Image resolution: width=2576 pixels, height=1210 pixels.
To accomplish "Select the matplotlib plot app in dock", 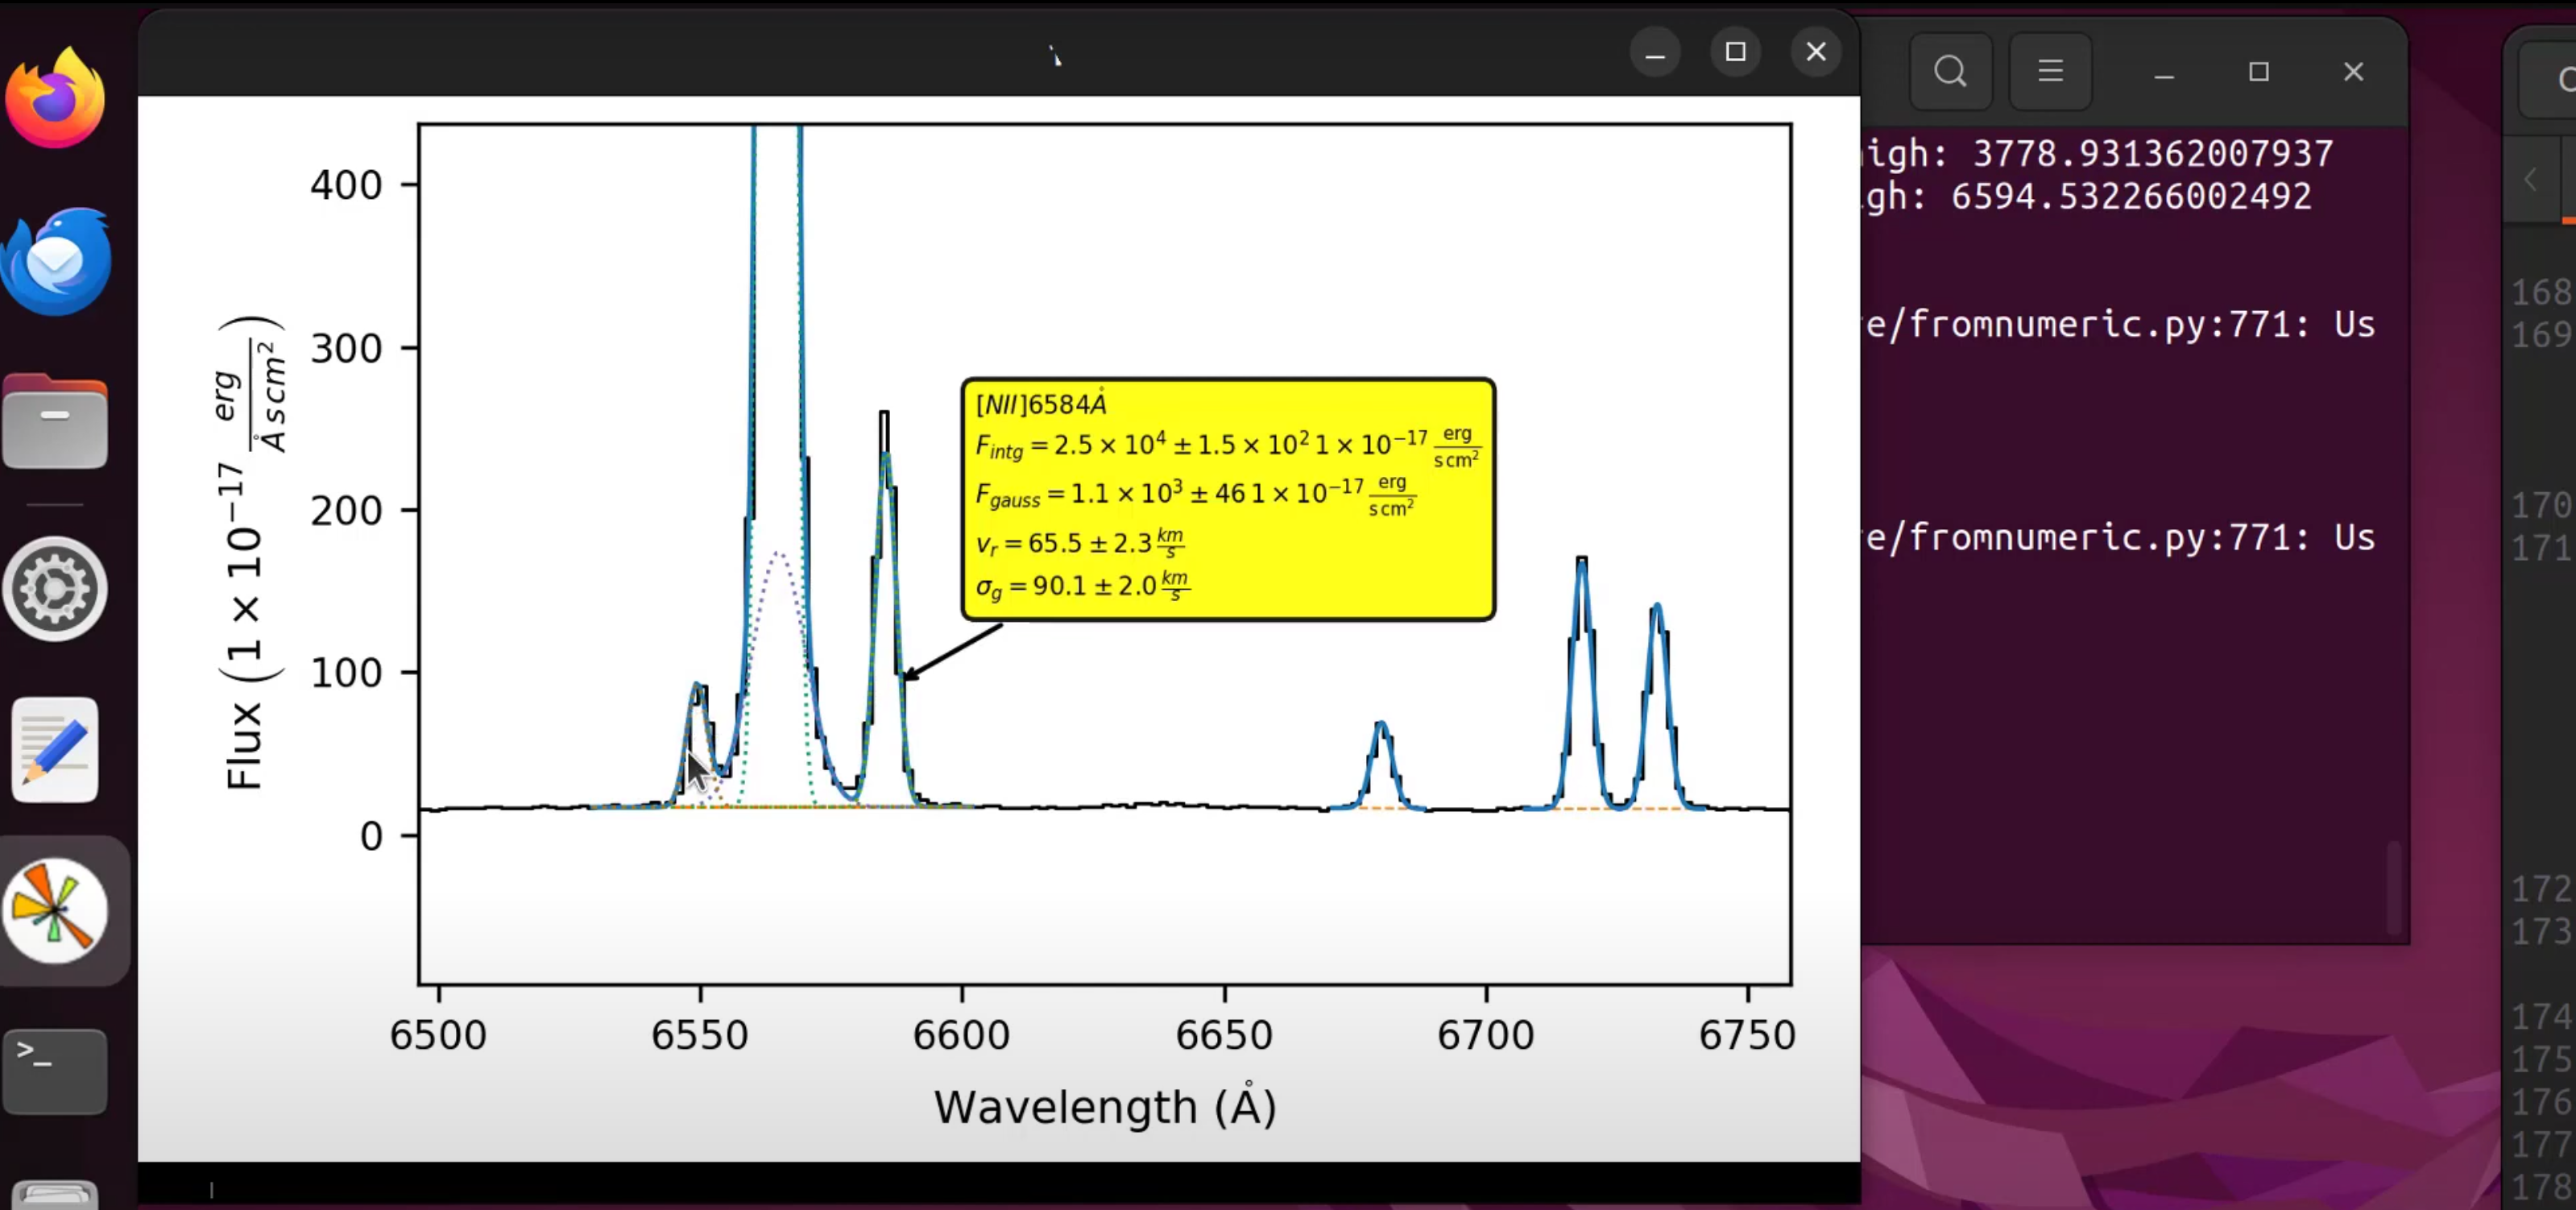I will pyautogui.click(x=55, y=911).
